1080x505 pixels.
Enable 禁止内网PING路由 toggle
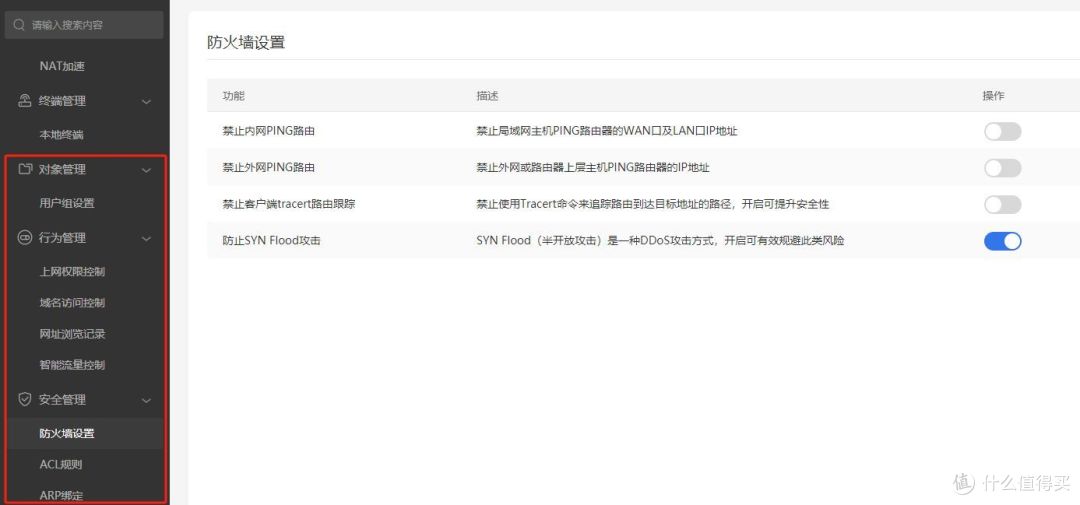(1002, 132)
